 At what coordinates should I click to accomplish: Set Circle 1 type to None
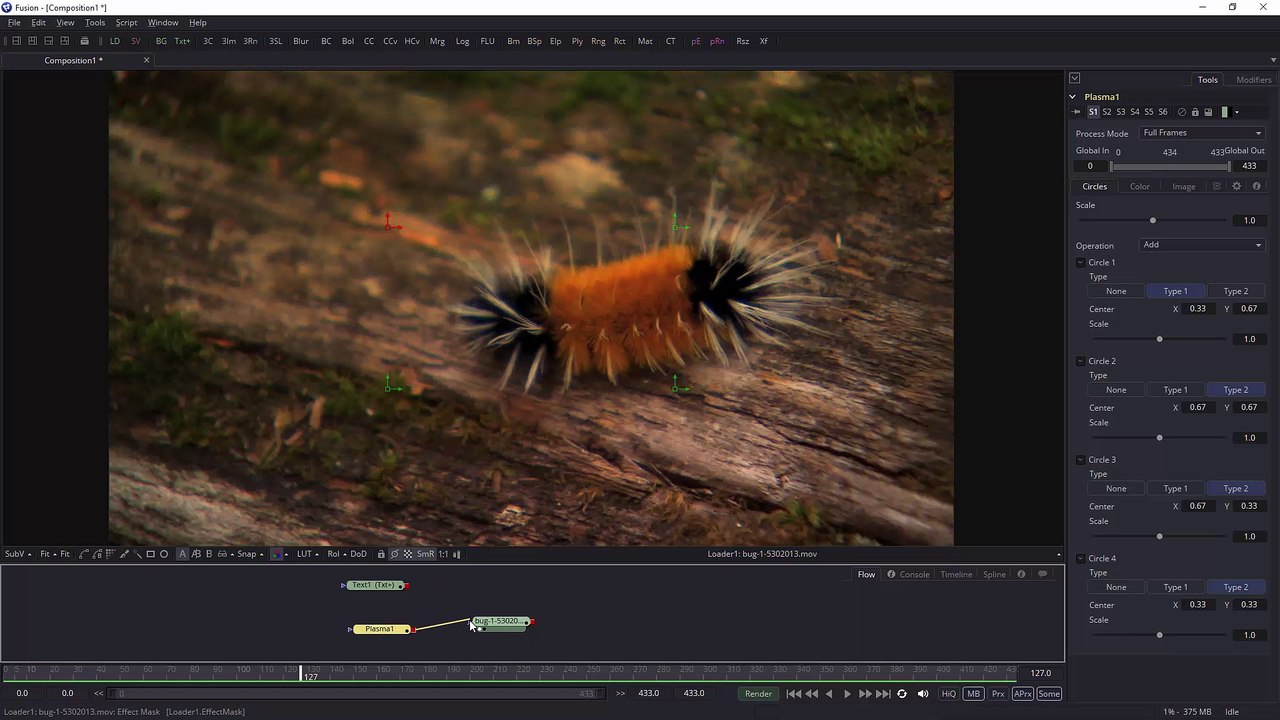point(1116,291)
